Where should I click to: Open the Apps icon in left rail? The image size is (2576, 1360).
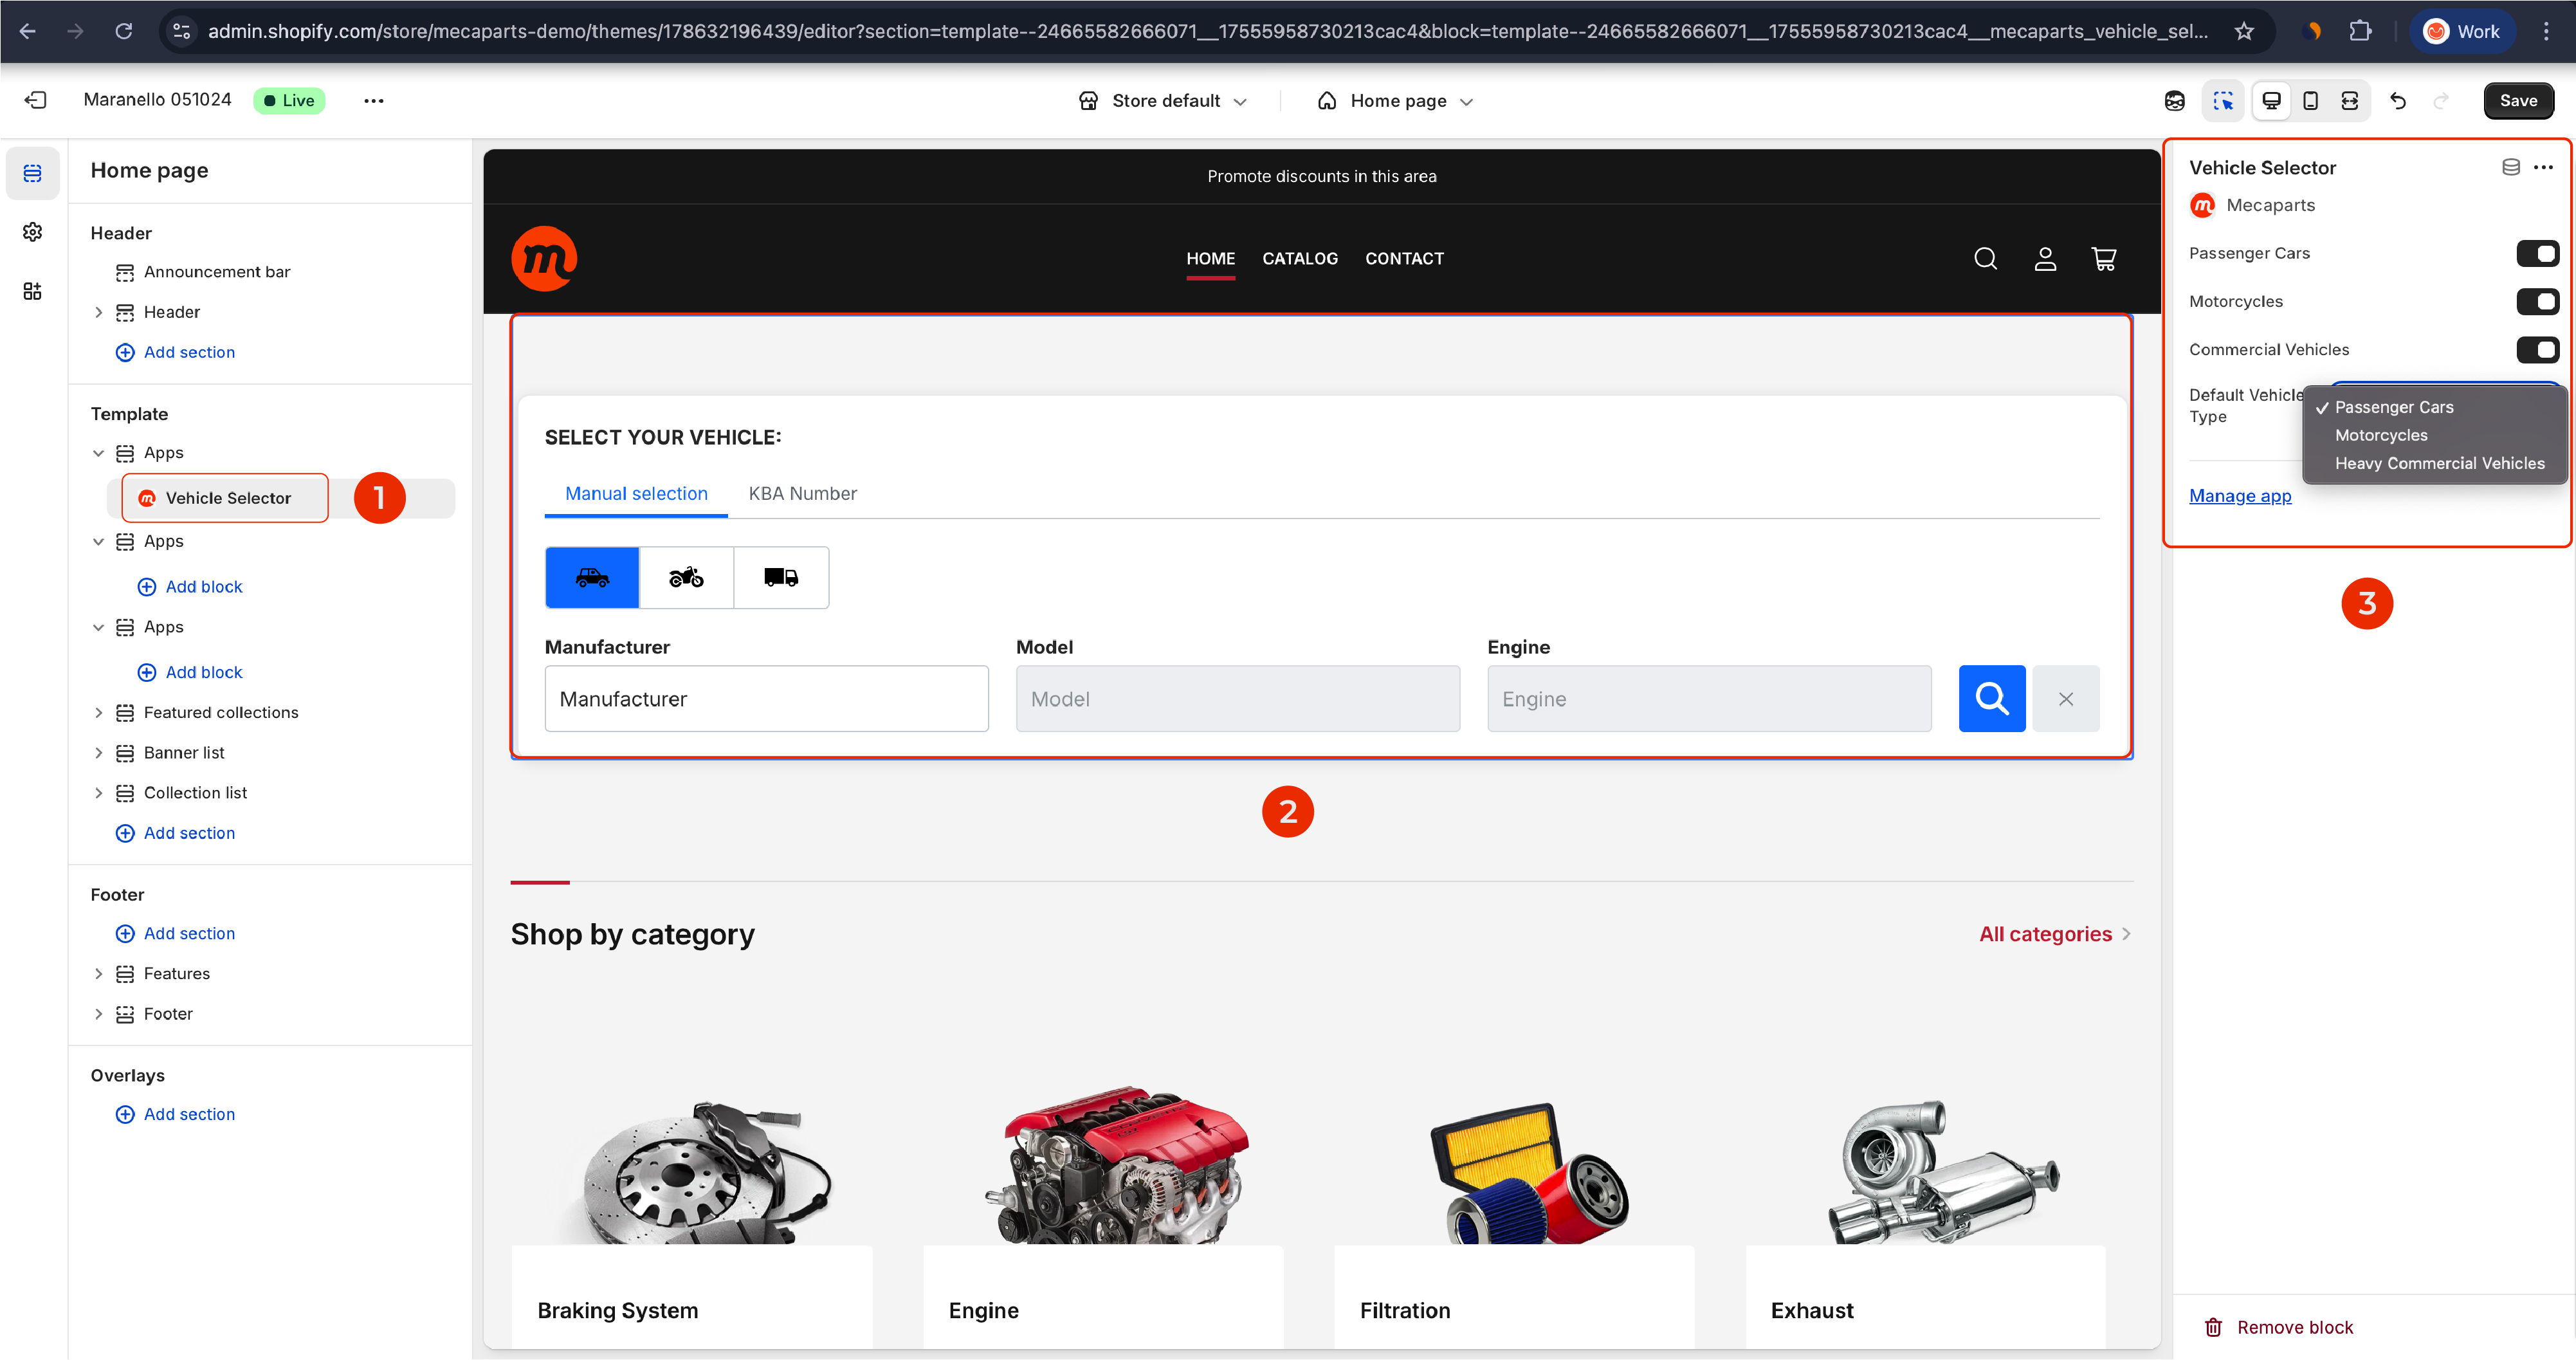click(x=32, y=291)
